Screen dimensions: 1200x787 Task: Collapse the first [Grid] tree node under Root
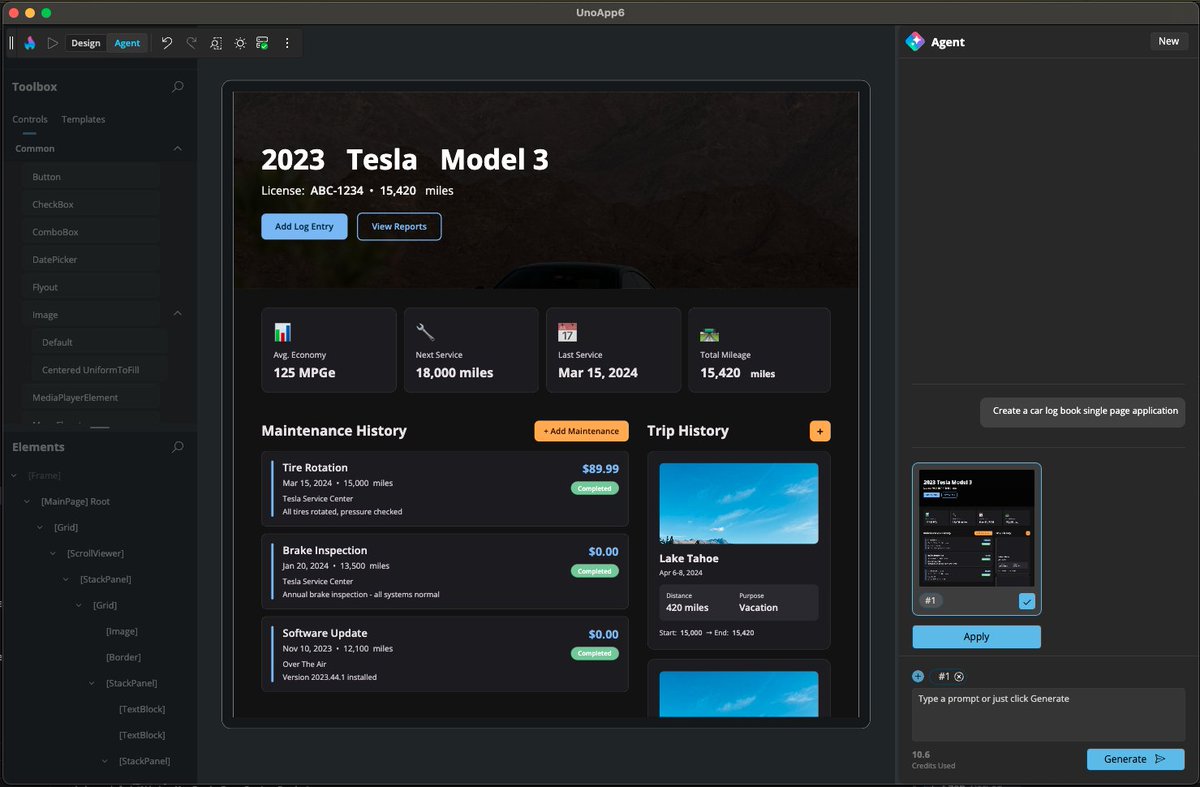41,527
